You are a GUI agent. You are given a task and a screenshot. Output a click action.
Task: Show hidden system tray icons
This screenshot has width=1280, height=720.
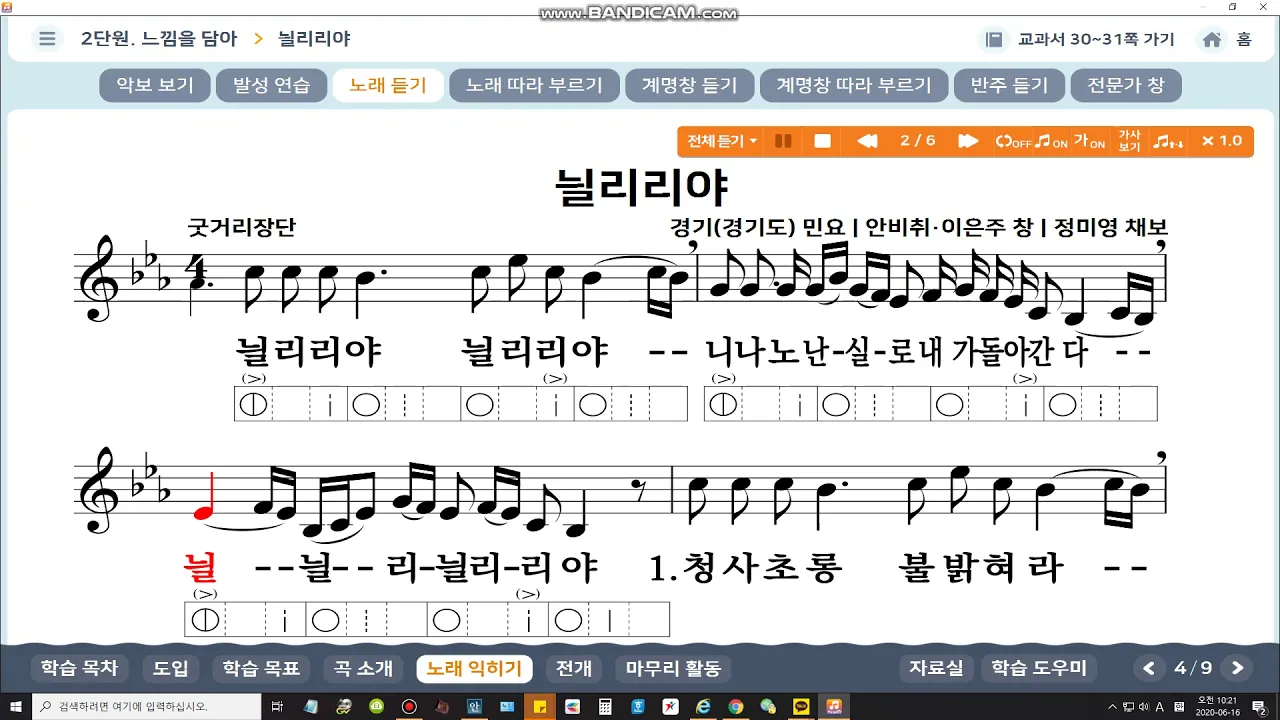(1111, 706)
